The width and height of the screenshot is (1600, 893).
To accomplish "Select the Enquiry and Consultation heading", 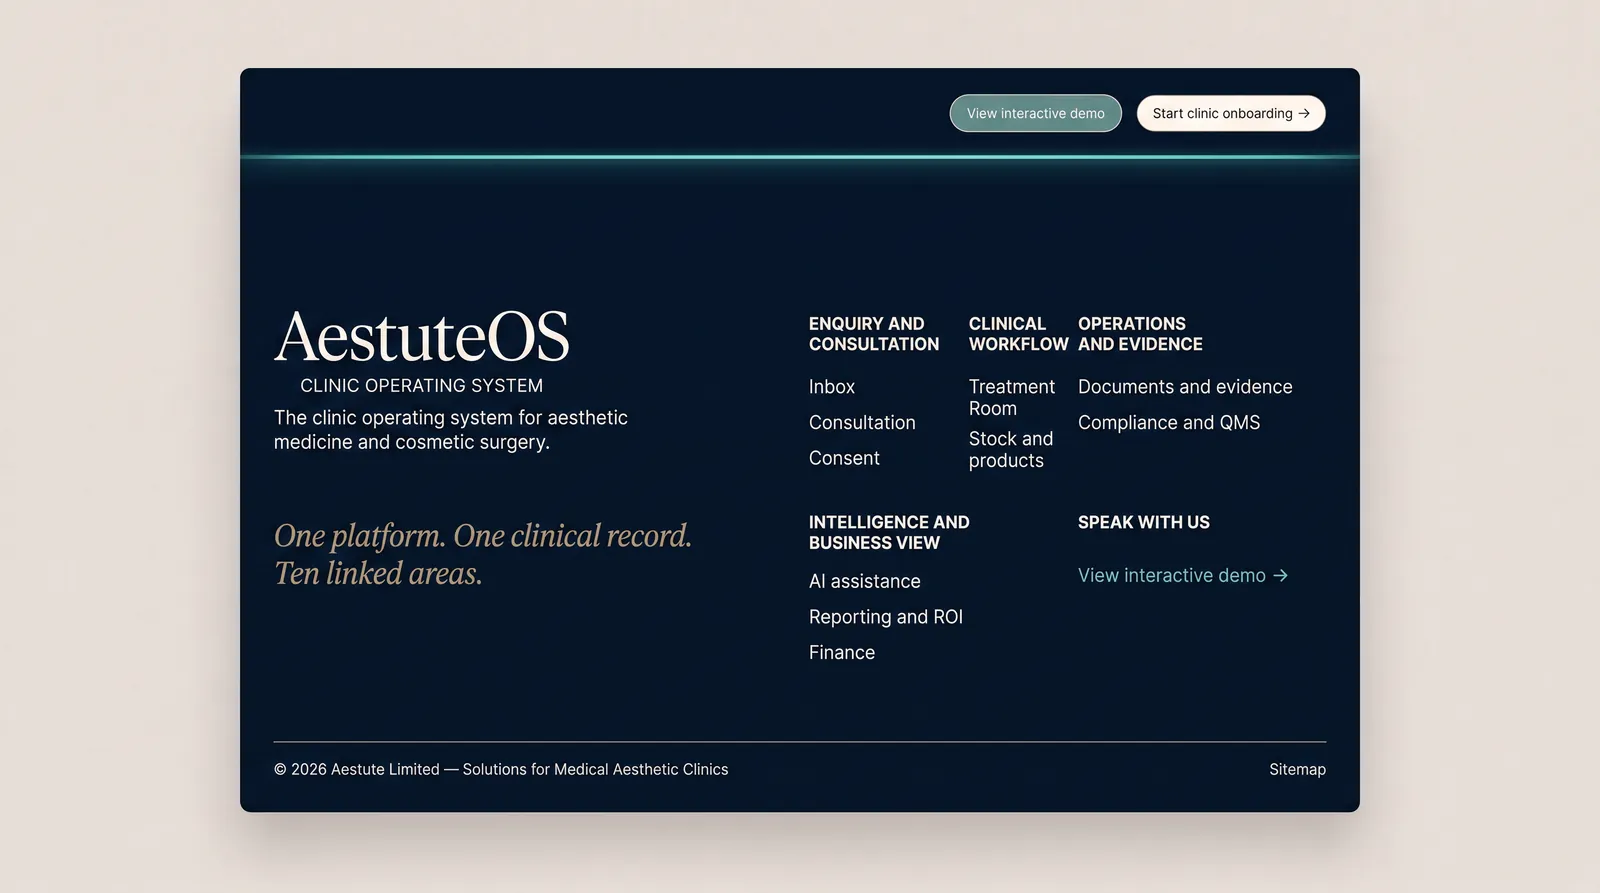I will [x=874, y=334].
